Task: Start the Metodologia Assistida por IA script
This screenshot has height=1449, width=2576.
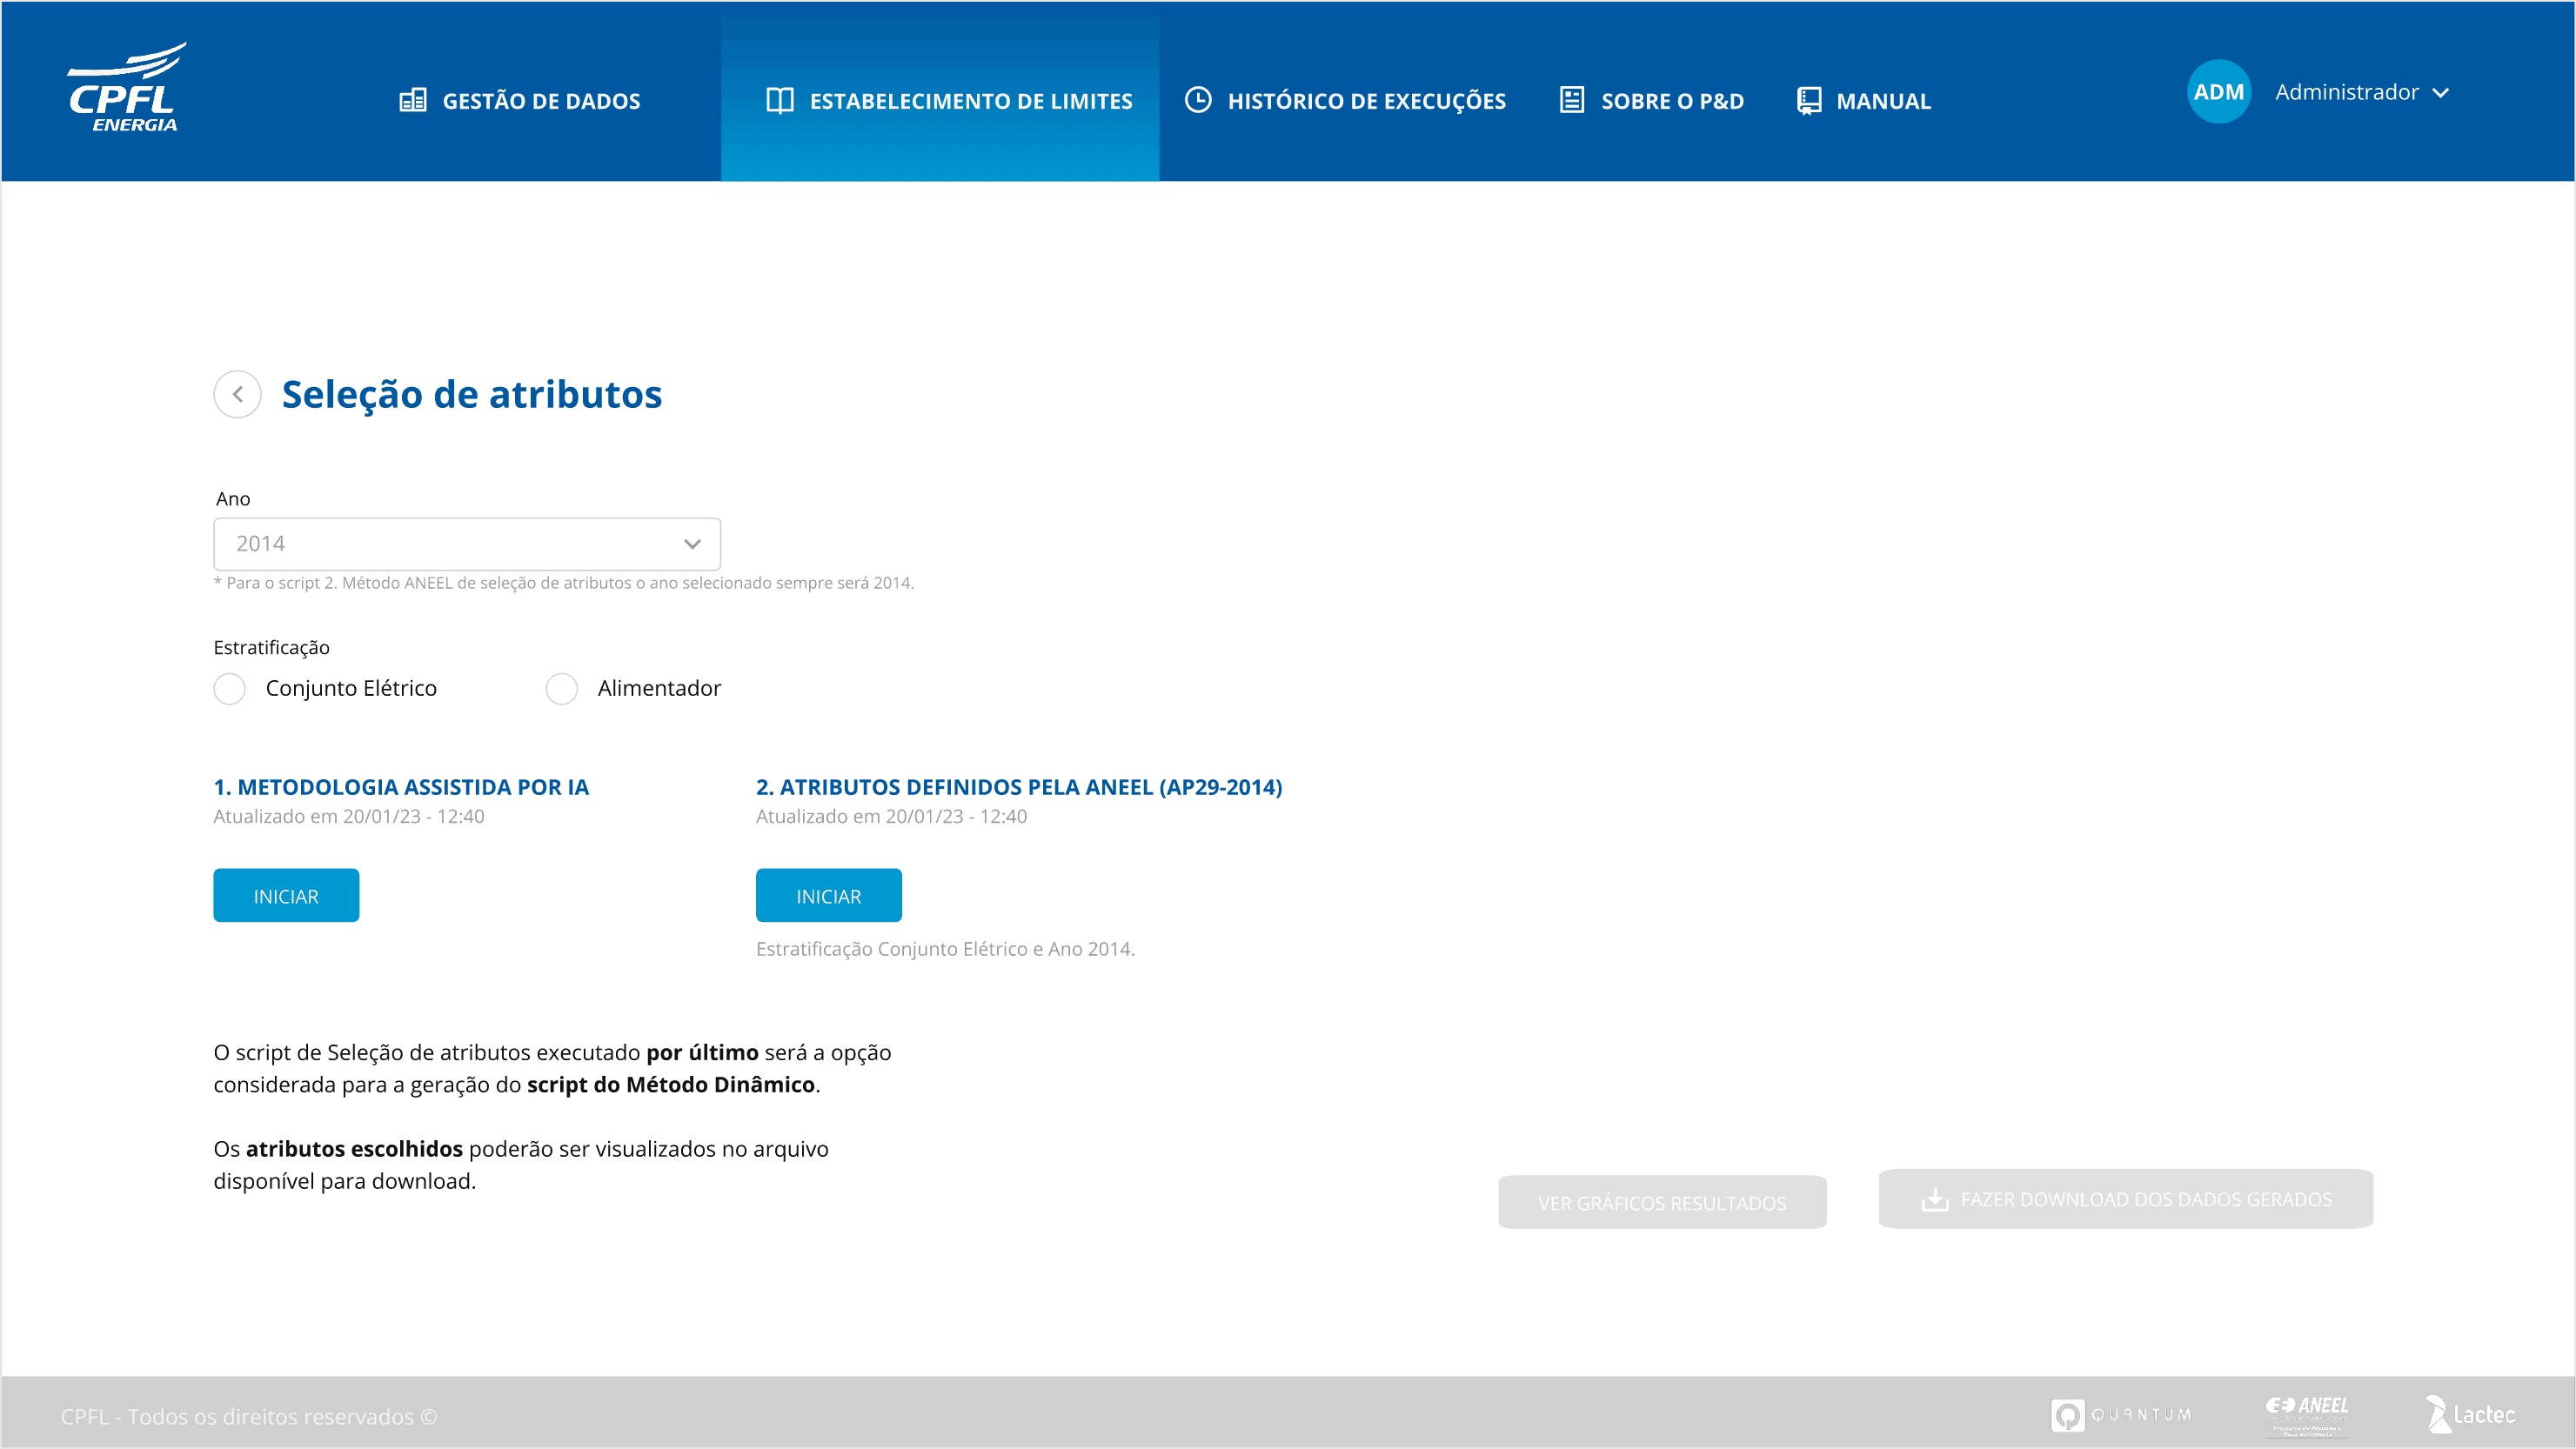Action: 286,896
